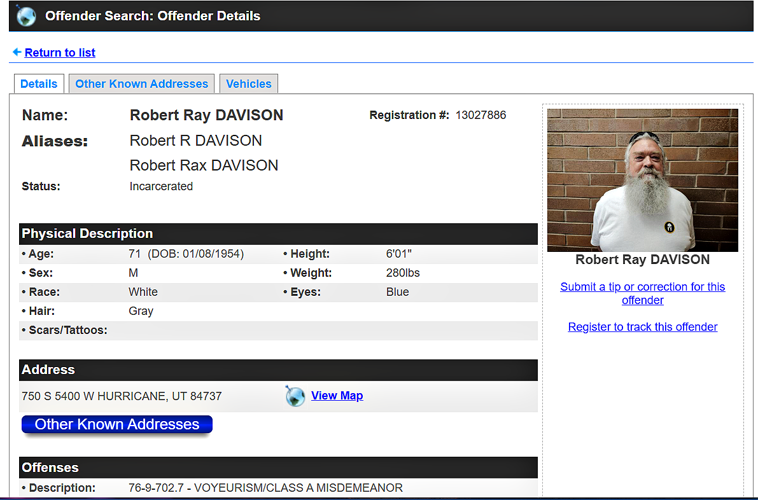Click the race value White
This screenshot has height=500, width=758.
pyautogui.click(x=143, y=292)
